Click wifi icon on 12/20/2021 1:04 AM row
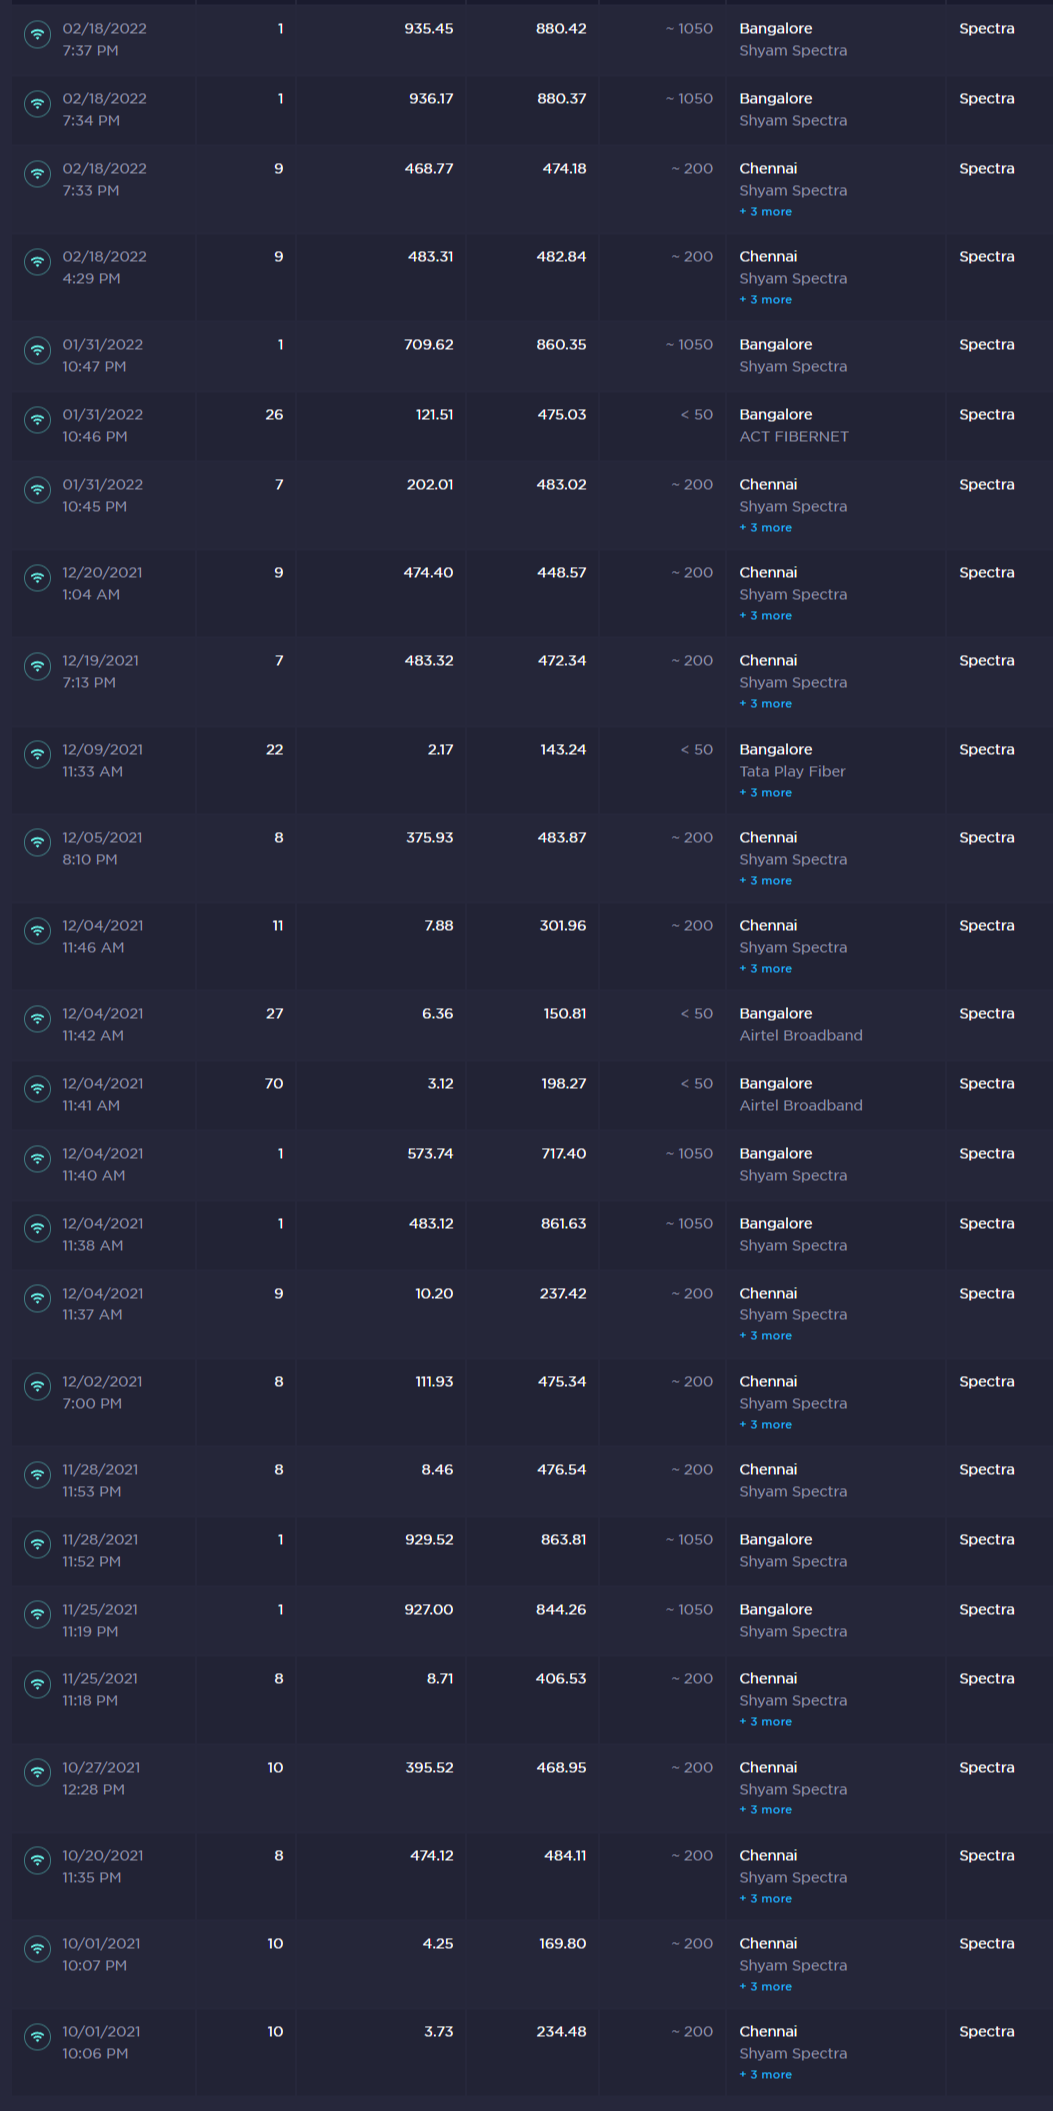The height and width of the screenshot is (2111, 1053). (38, 578)
